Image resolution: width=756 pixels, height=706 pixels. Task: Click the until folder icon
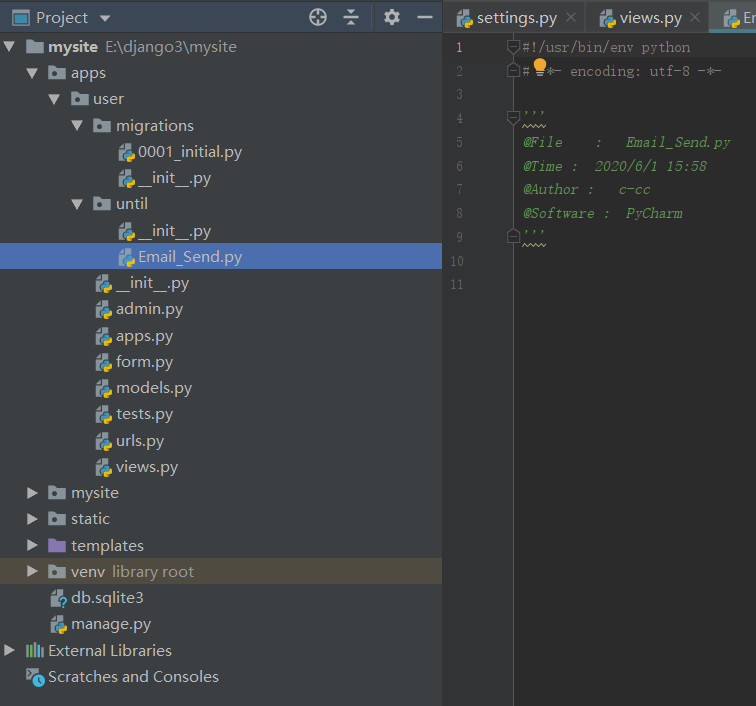[x=102, y=204]
